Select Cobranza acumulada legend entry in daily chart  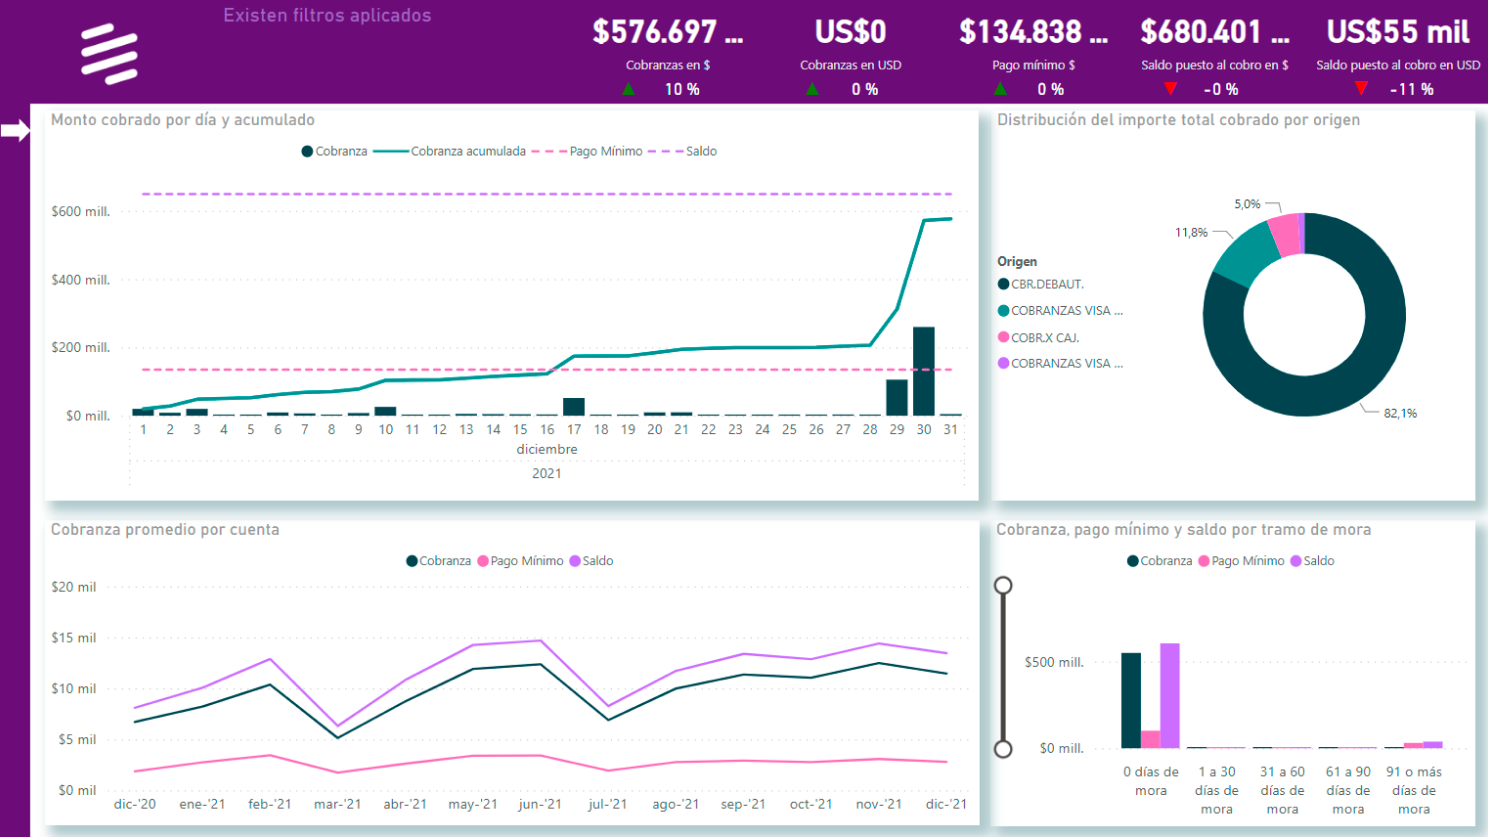pos(467,151)
